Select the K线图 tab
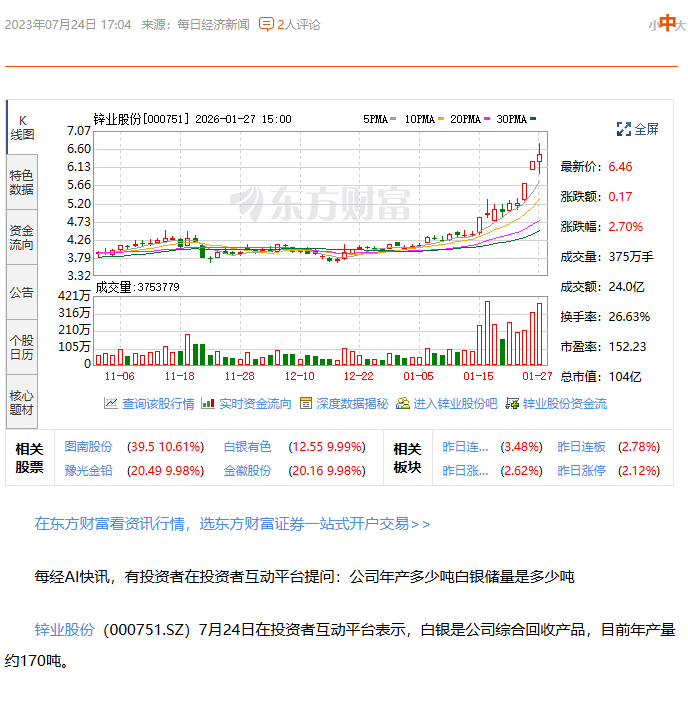This screenshot has width=688, height=721. [22, 127]
